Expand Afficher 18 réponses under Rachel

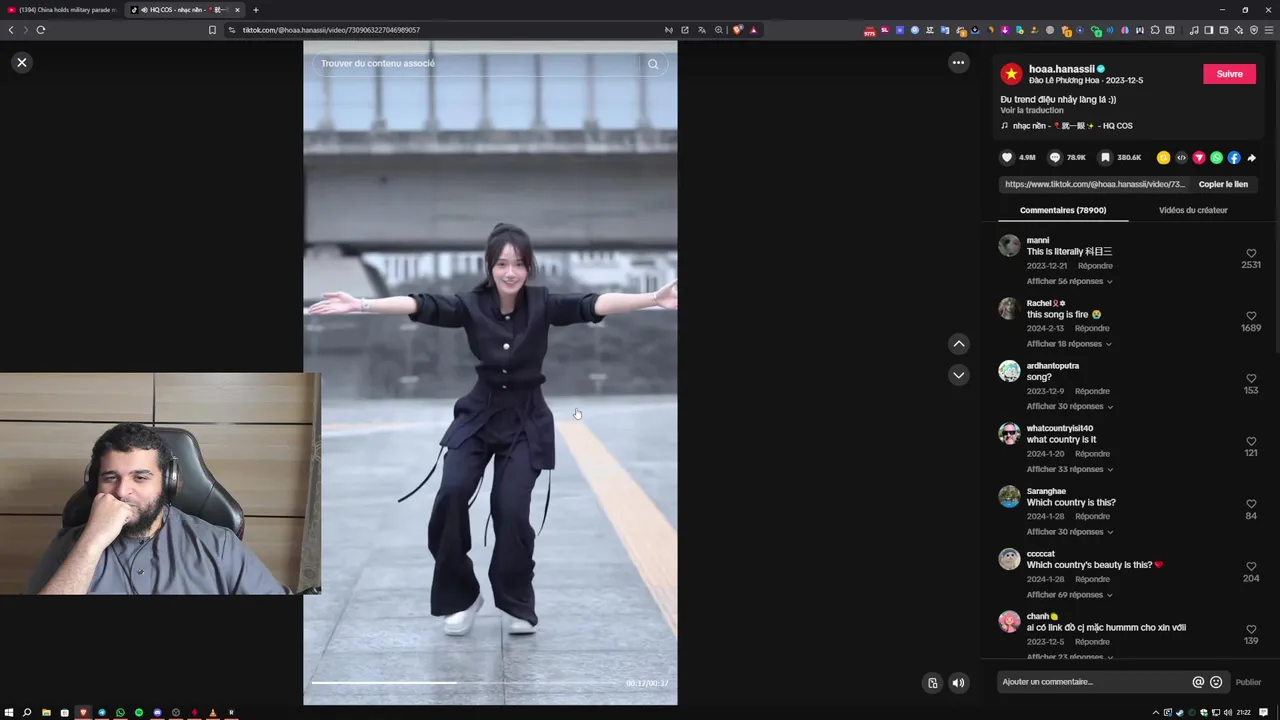pyautogui.click(x=1069, y=344)
